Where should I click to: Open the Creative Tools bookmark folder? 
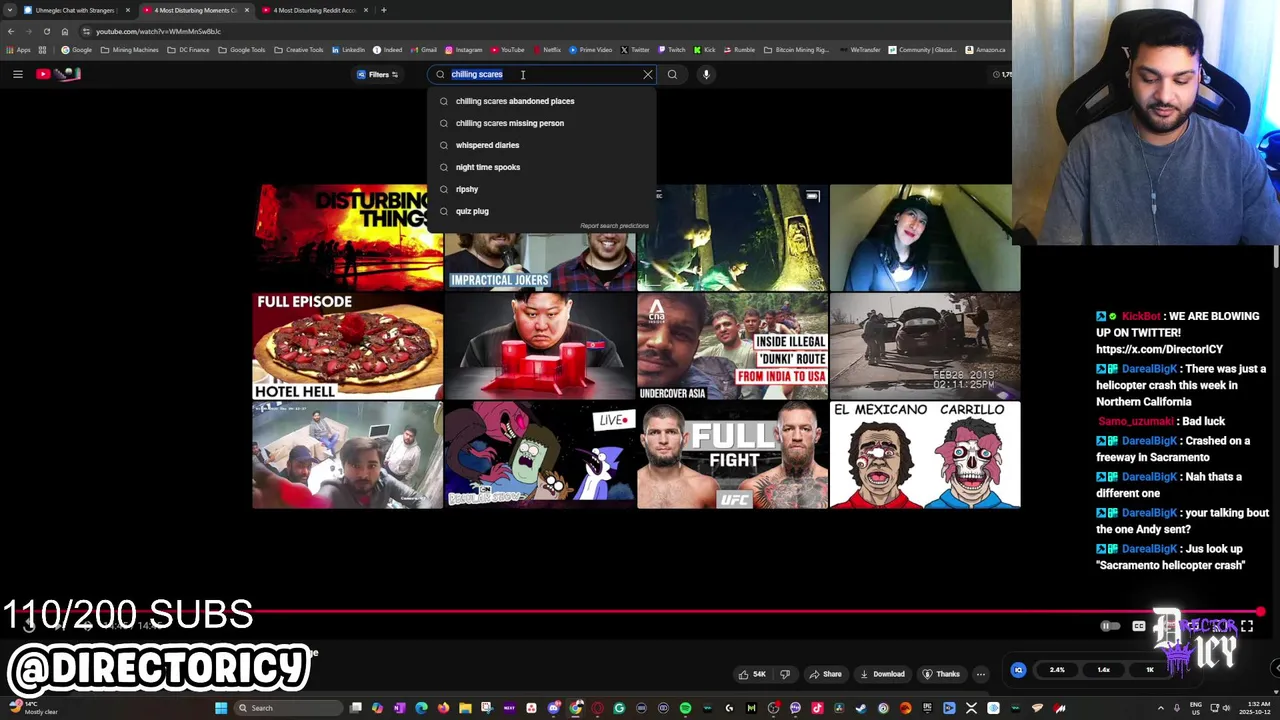pos(299,50)
